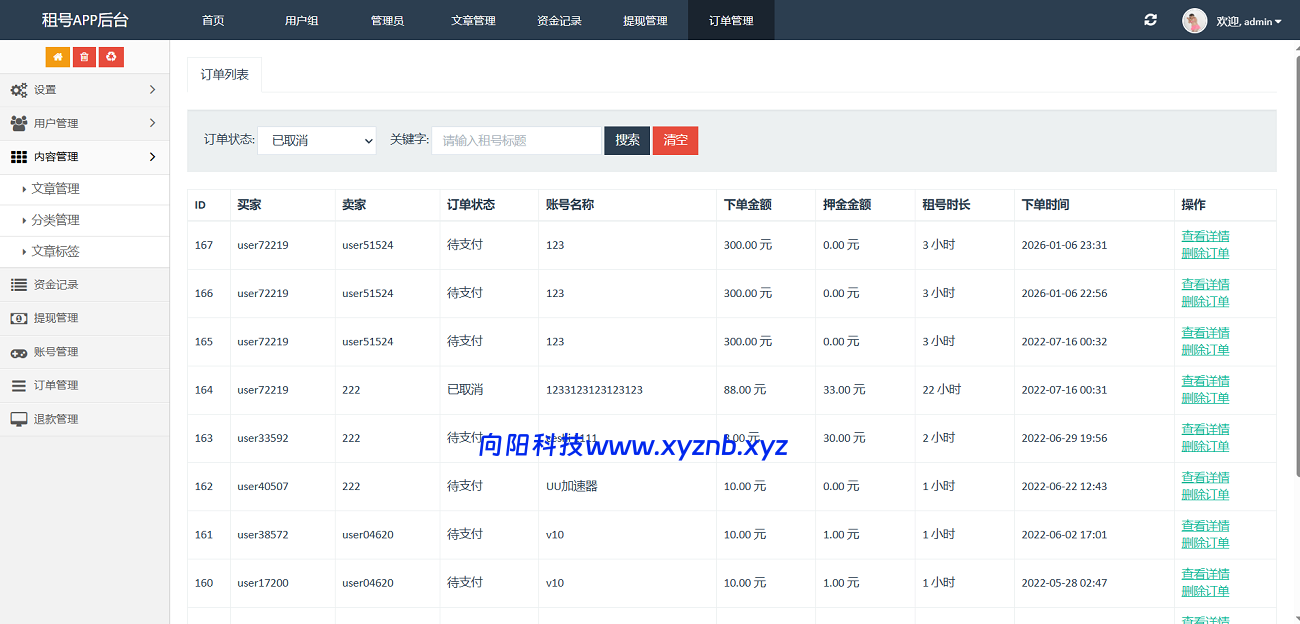This screenshot has height=624, width=1300.
Task: Switch to the 文章管理 top menu
Action: pos(473,20)
